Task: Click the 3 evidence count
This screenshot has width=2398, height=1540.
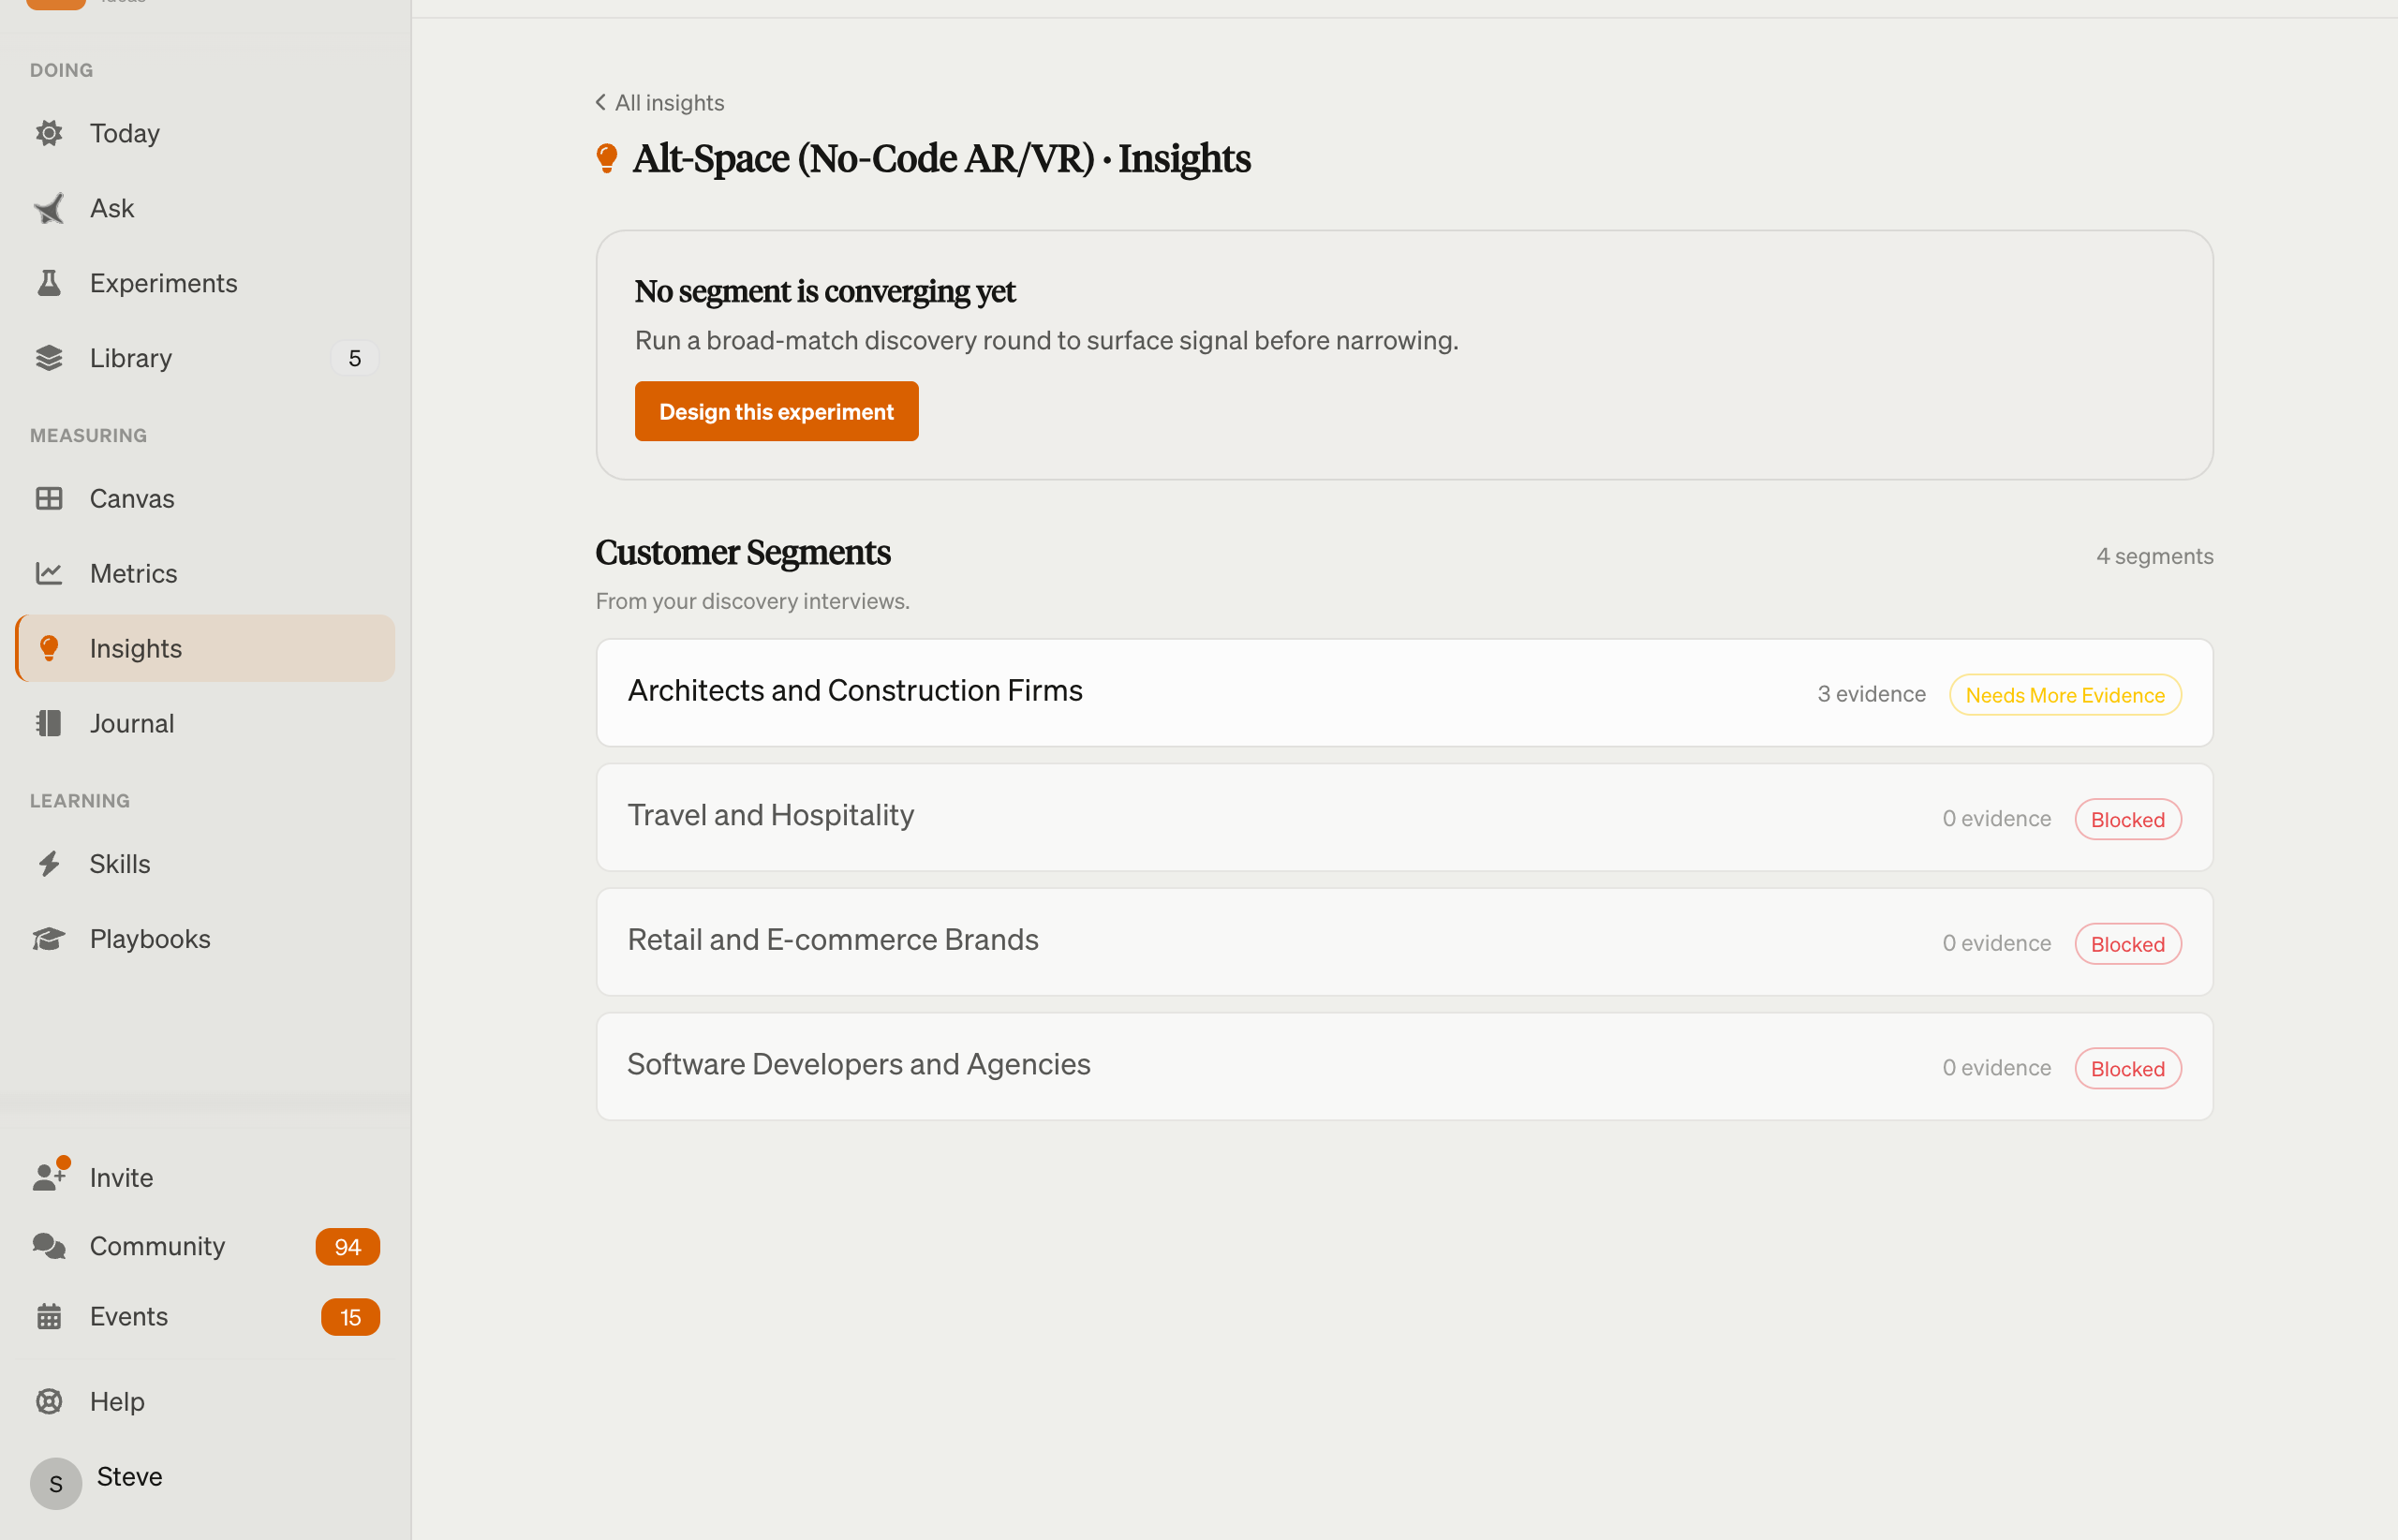Action: [x=1871, y=693]
